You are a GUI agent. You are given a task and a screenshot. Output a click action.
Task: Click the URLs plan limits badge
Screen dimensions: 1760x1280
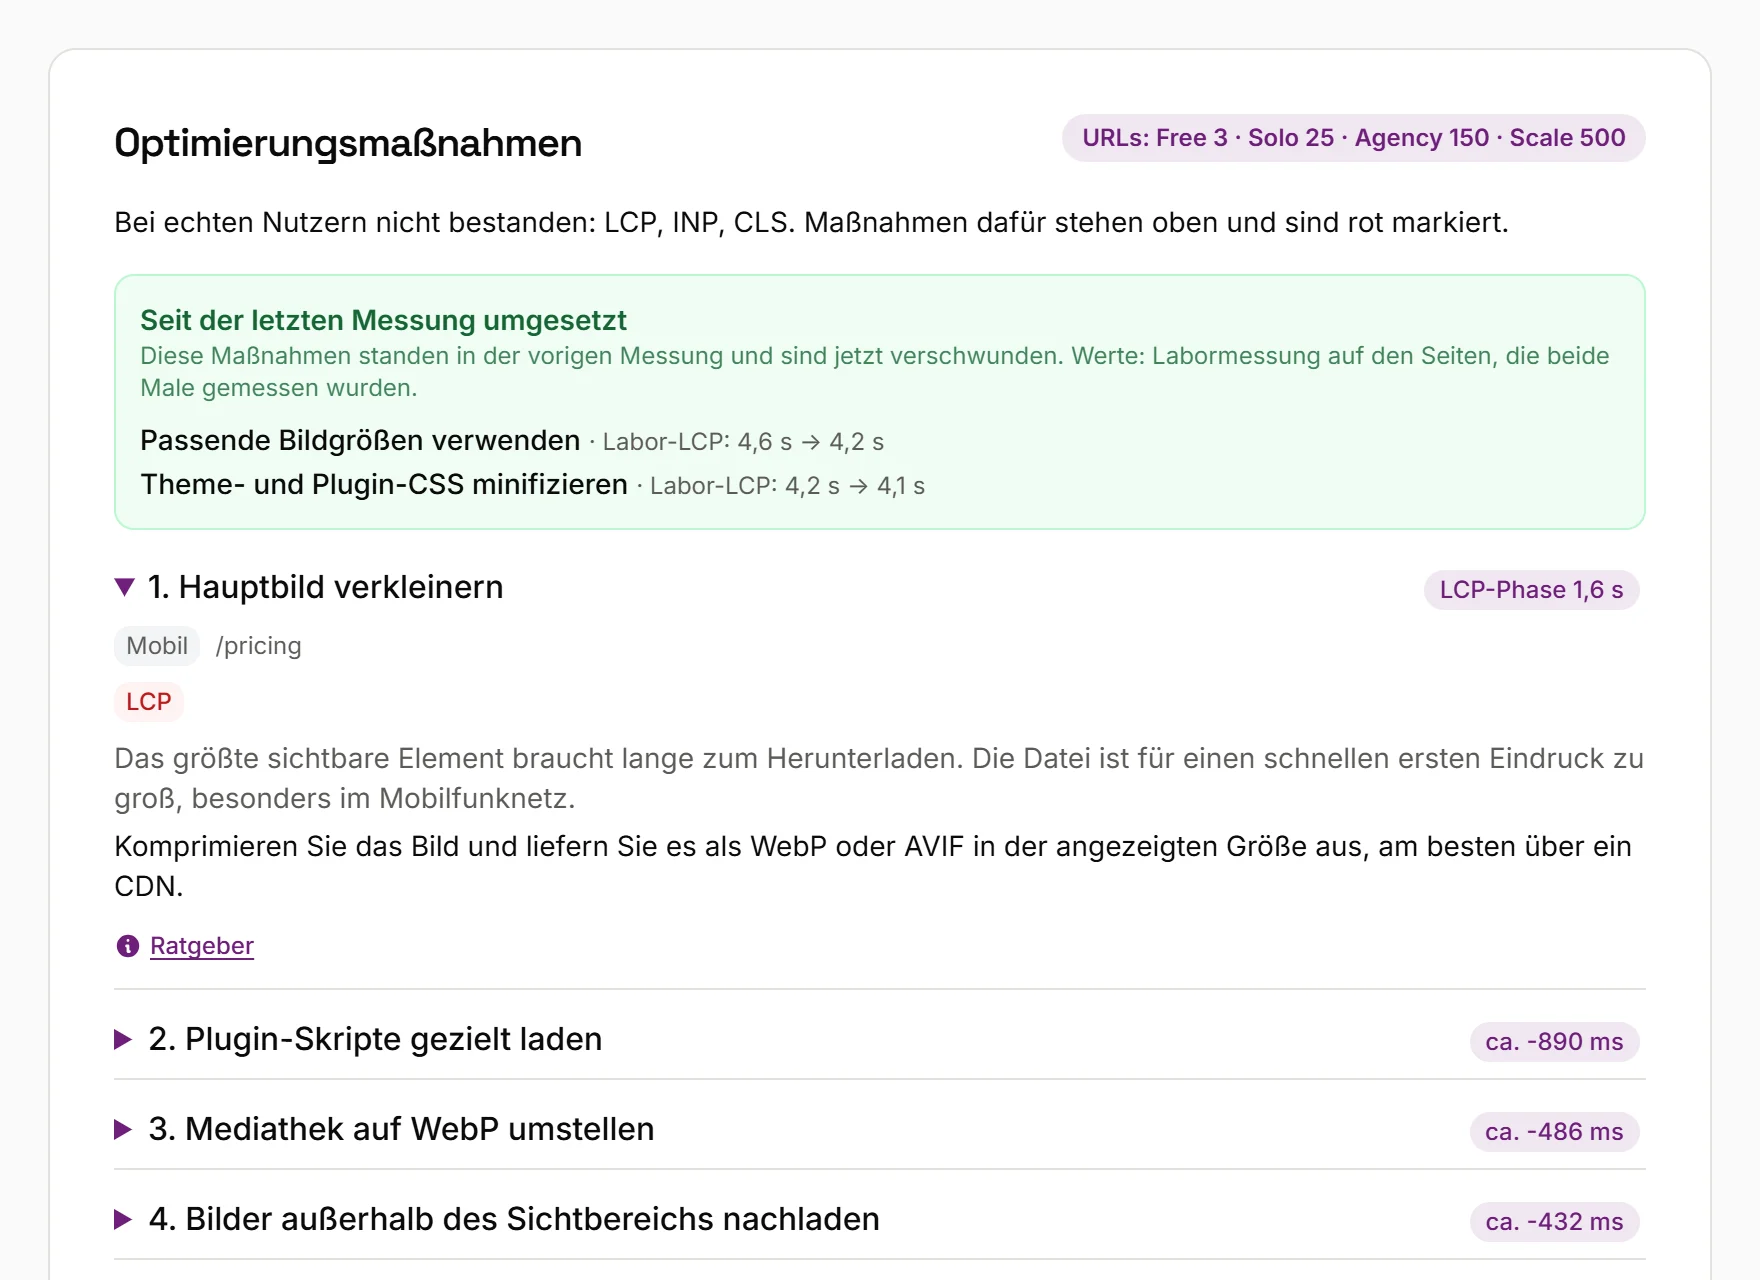coord(1354,138)
